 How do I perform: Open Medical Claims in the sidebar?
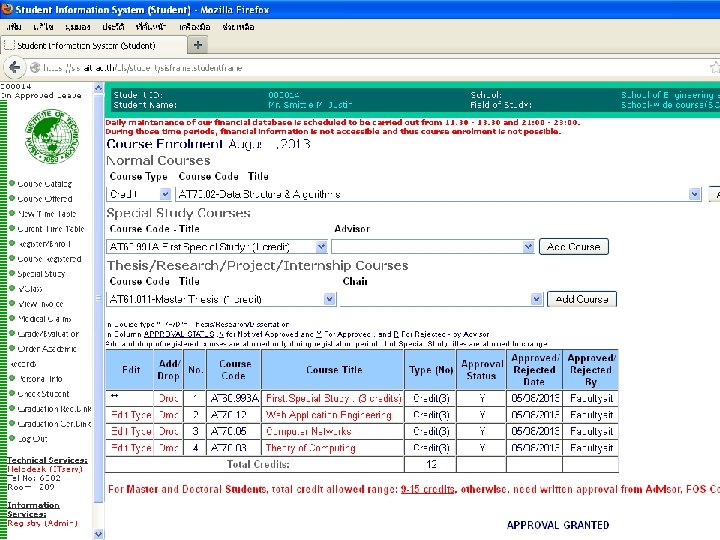(x=45, y=319)
